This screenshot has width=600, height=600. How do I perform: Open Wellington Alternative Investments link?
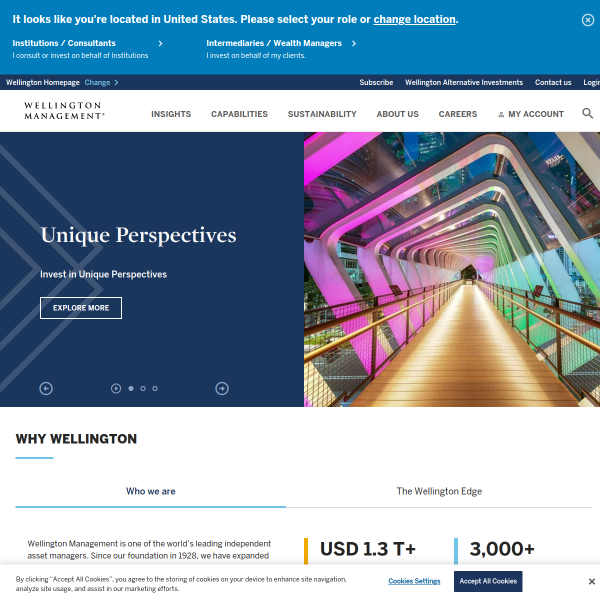464,83
